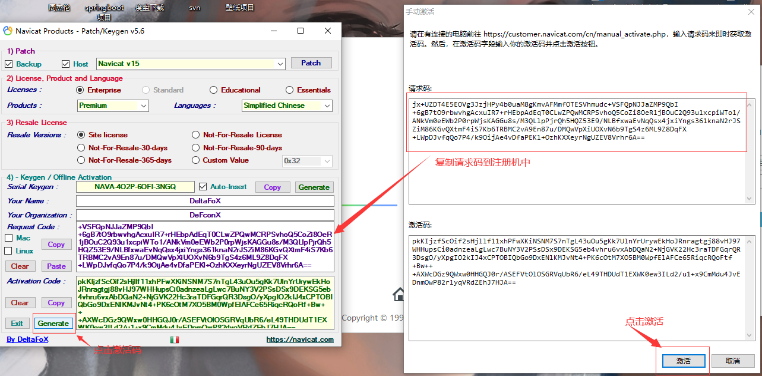Click inside the keygen Activation Code box
The width and height of the screenshot is (762, 376).
(x=205, y=302)
